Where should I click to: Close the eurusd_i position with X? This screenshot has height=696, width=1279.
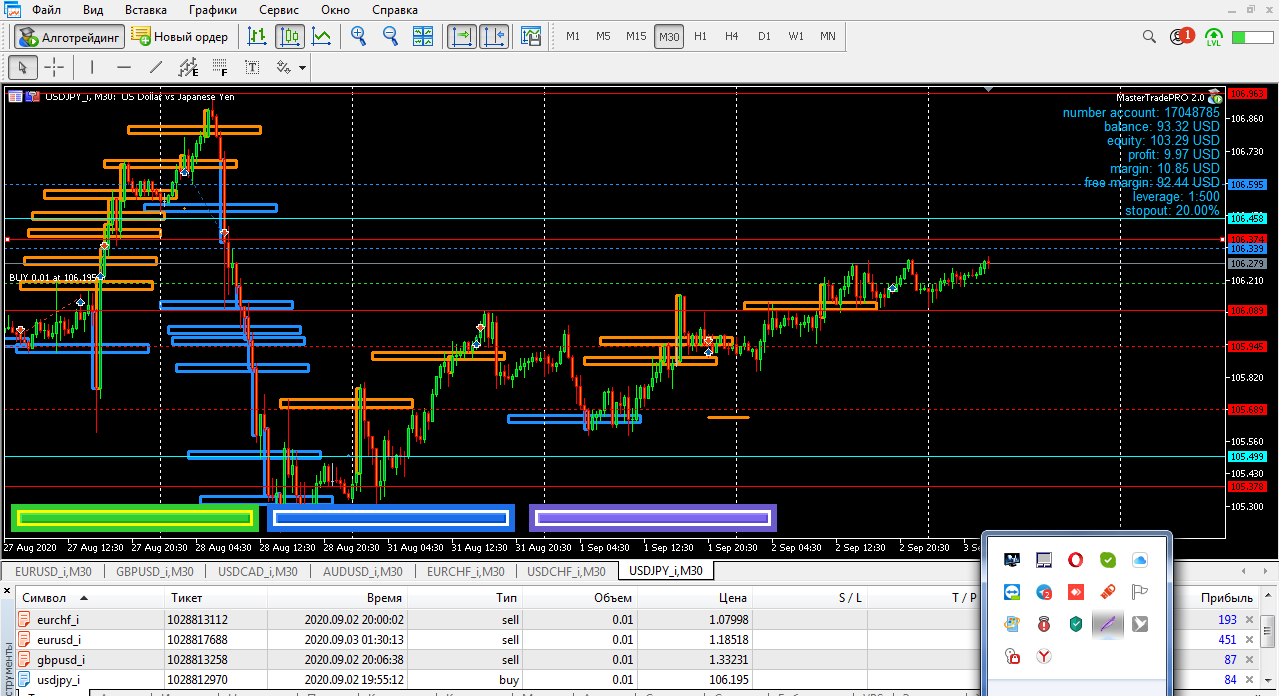click(x=1248, y=640)
